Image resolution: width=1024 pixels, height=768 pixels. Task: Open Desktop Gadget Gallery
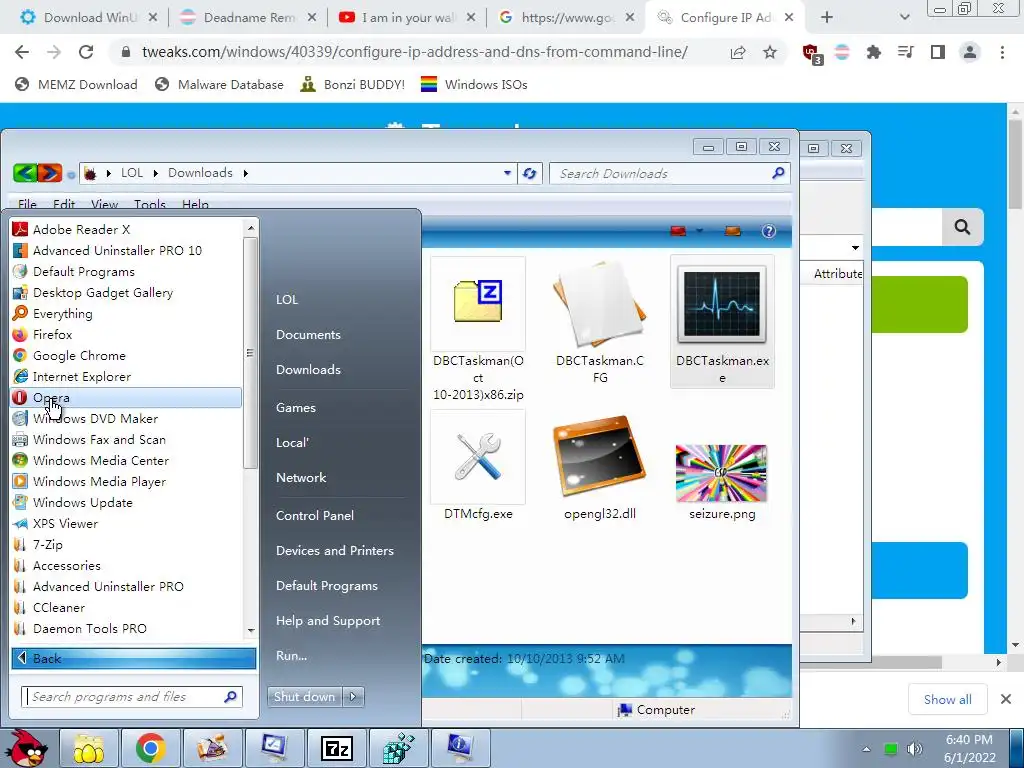point(126,293)
